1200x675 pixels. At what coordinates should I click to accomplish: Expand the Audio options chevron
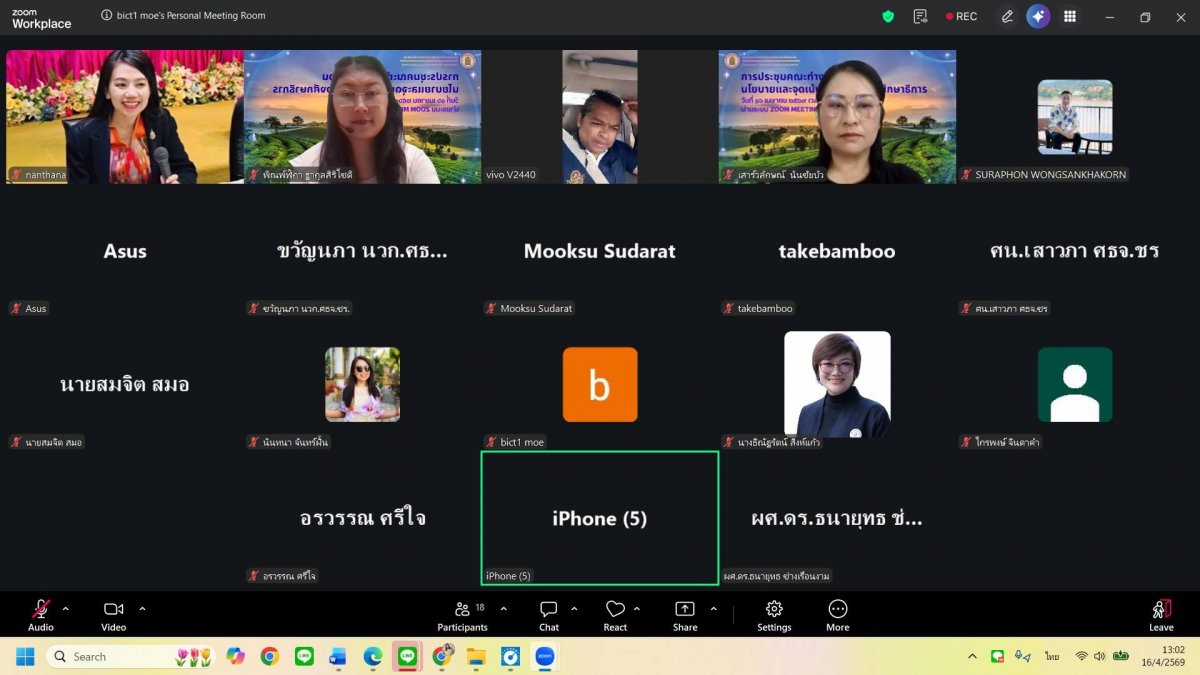click(66, 608)
